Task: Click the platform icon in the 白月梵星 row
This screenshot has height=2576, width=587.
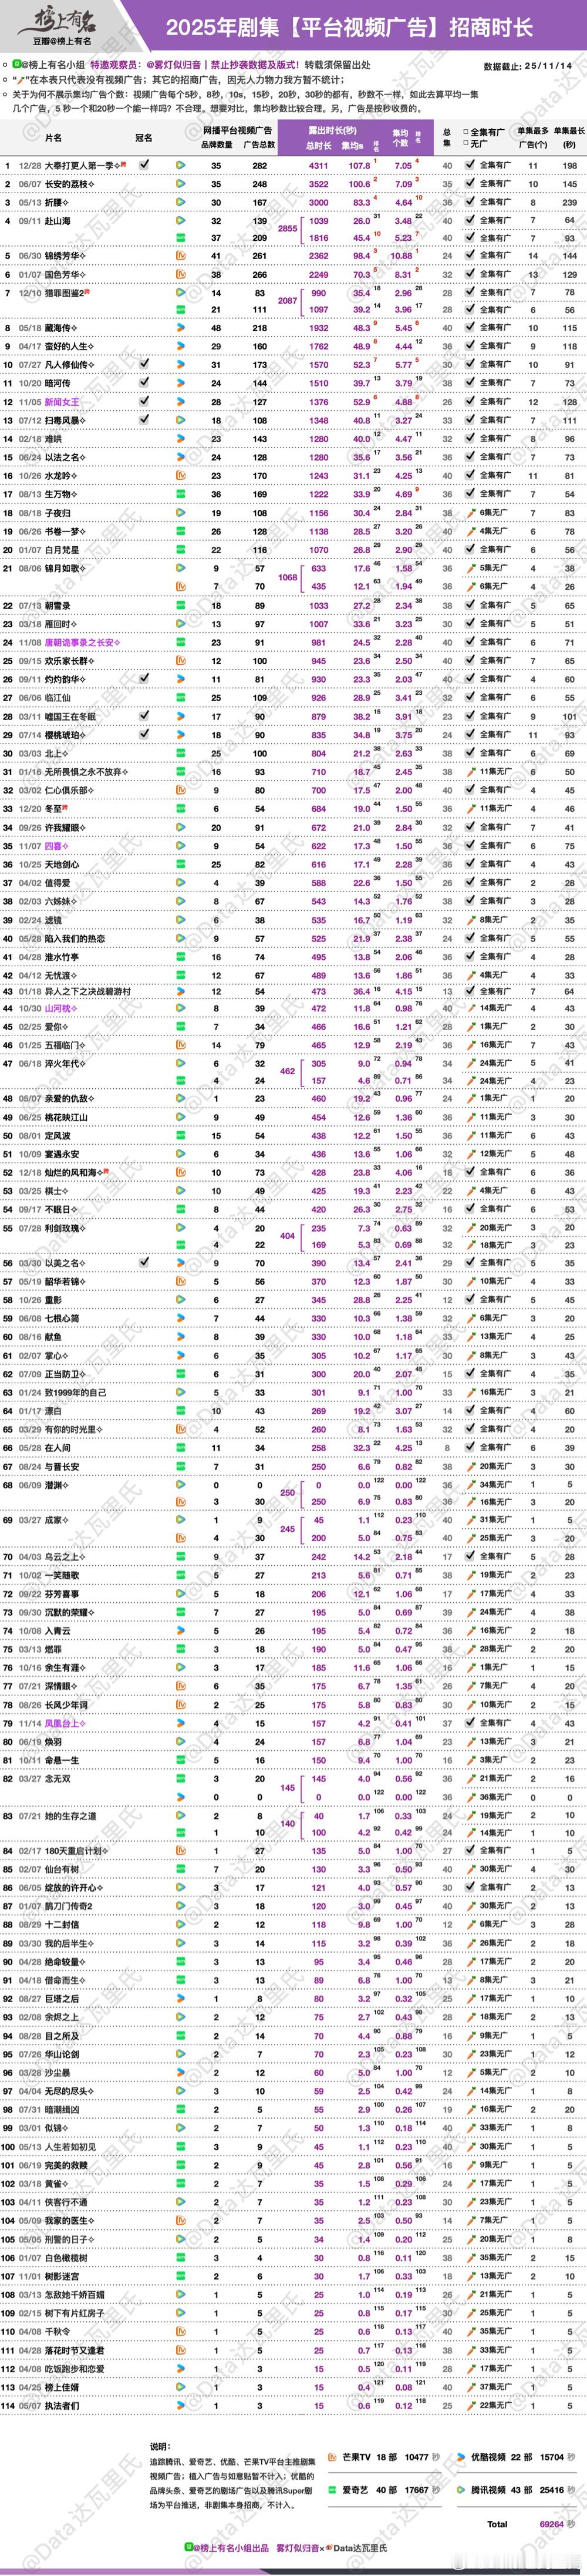Action: pyautogui.click(x=181, y=549)
